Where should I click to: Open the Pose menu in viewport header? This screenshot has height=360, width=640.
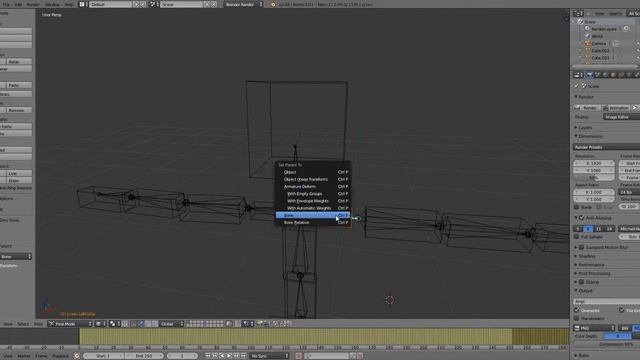38,324
